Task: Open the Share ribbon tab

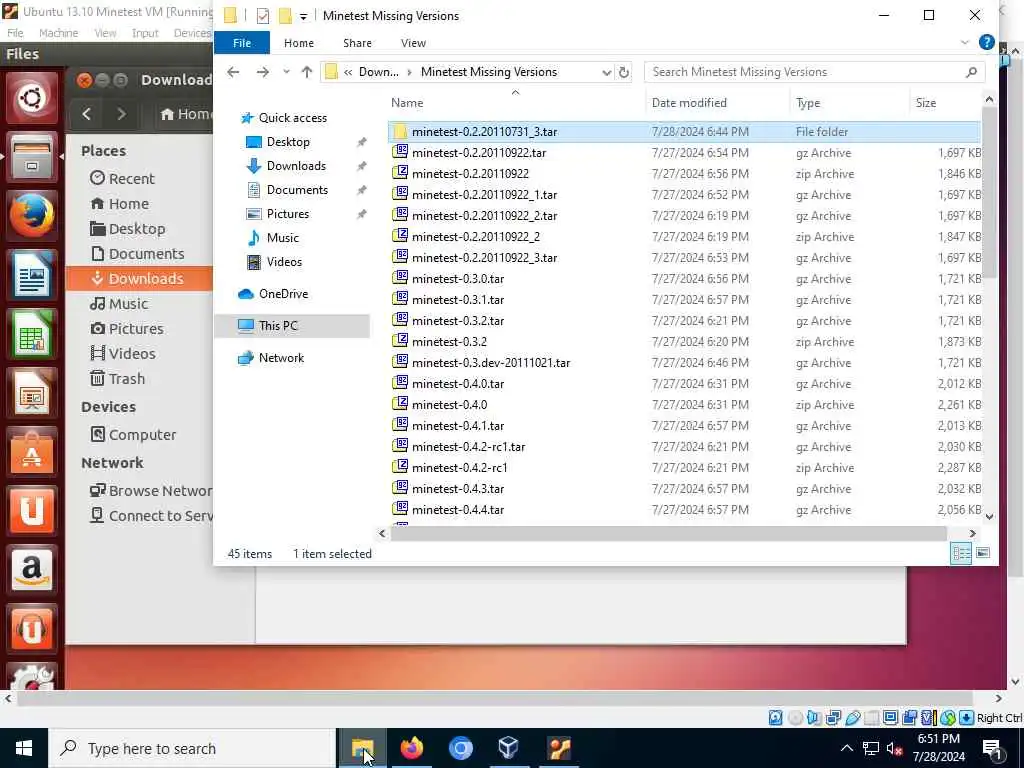Action: pos(357,43)
